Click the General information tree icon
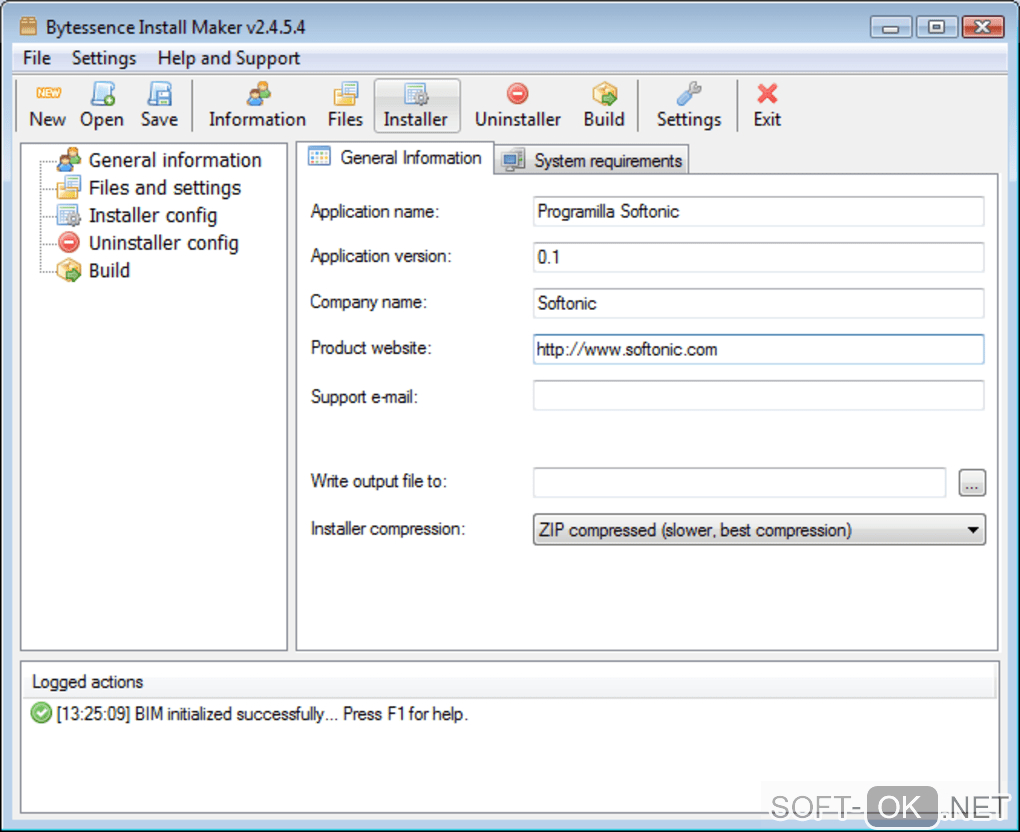This screenshot has height=832, width=1020. point(69,160)
